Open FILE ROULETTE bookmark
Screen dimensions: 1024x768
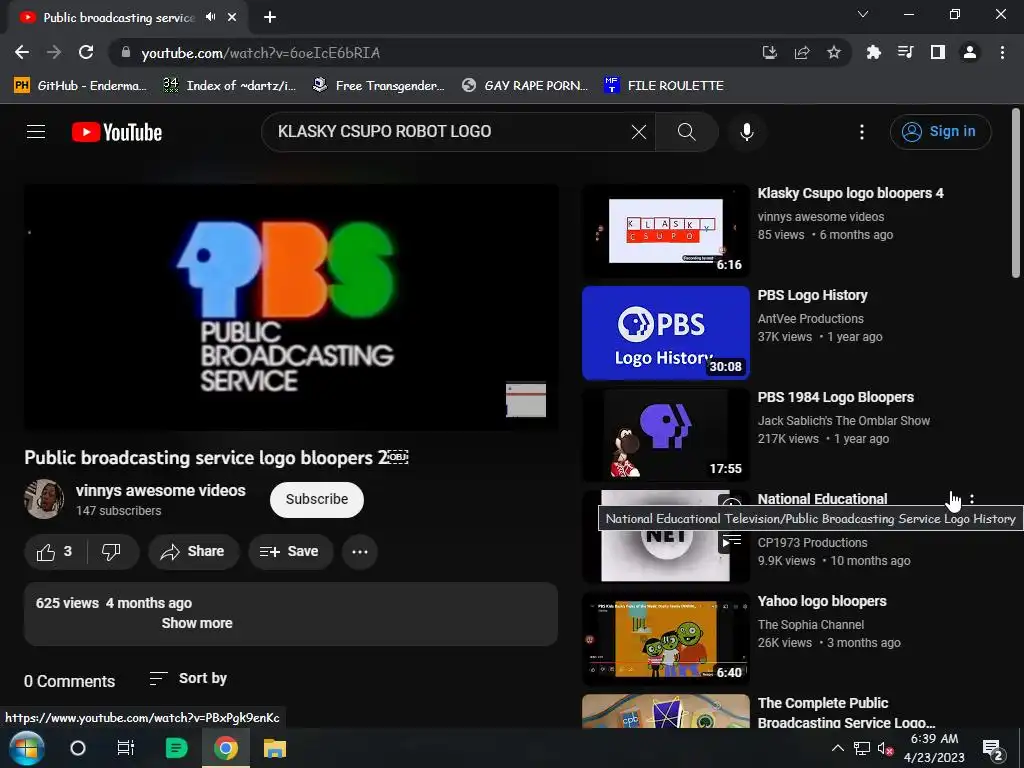pyautogui.click(x=664, y=86)
